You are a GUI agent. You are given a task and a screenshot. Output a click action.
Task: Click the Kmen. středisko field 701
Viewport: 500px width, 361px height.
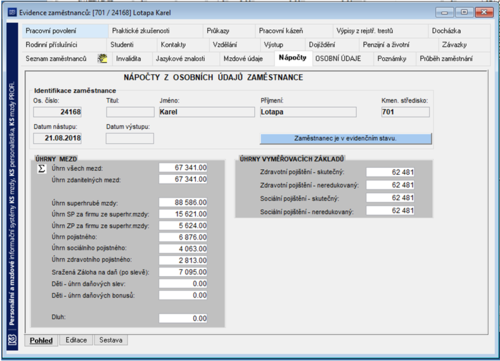[405, 112]
